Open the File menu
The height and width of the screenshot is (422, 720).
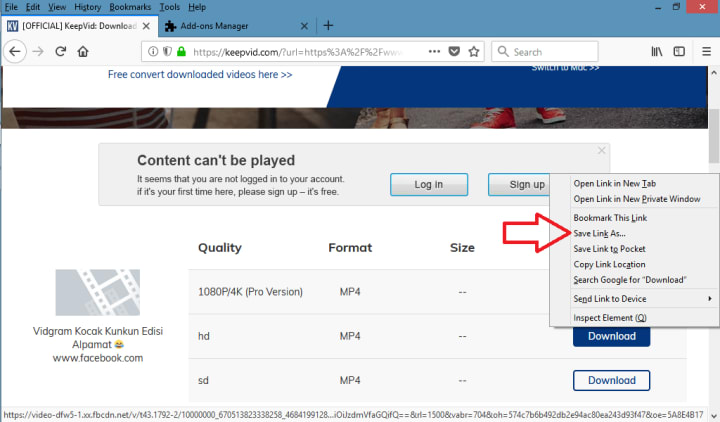pos(11,7)
